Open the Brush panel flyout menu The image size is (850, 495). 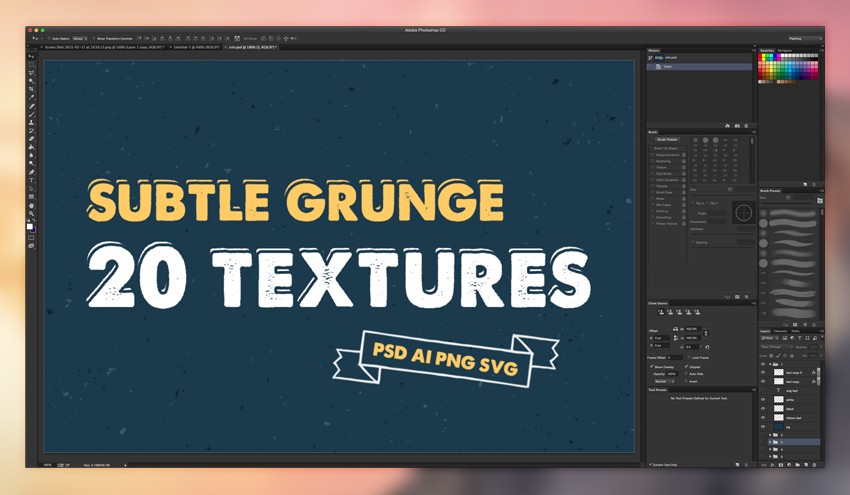point(754,132)
